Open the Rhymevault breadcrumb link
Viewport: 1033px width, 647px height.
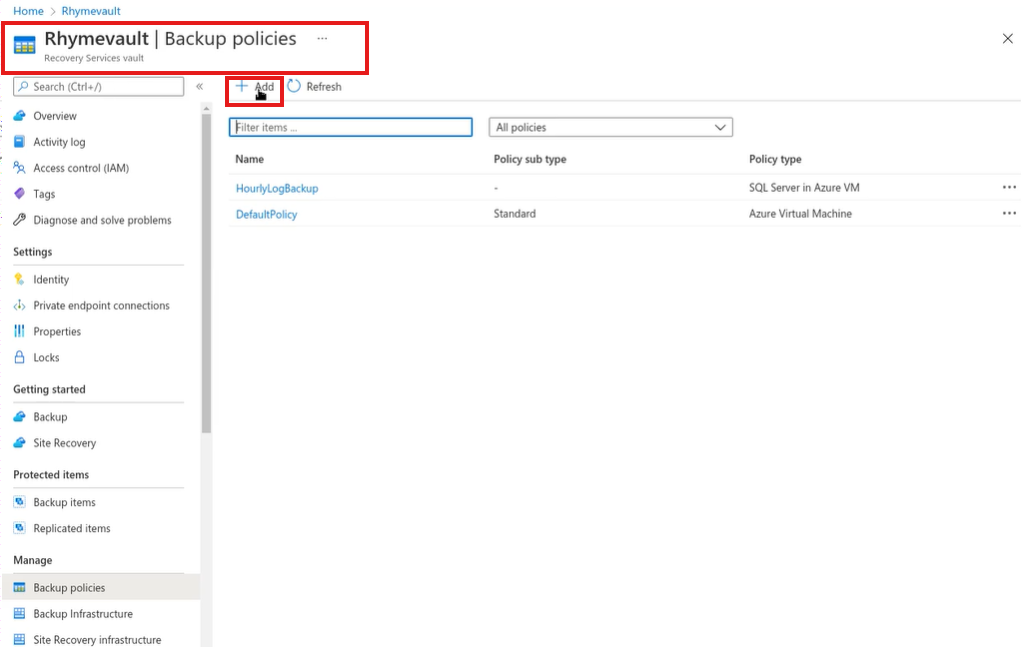[91, 11]
